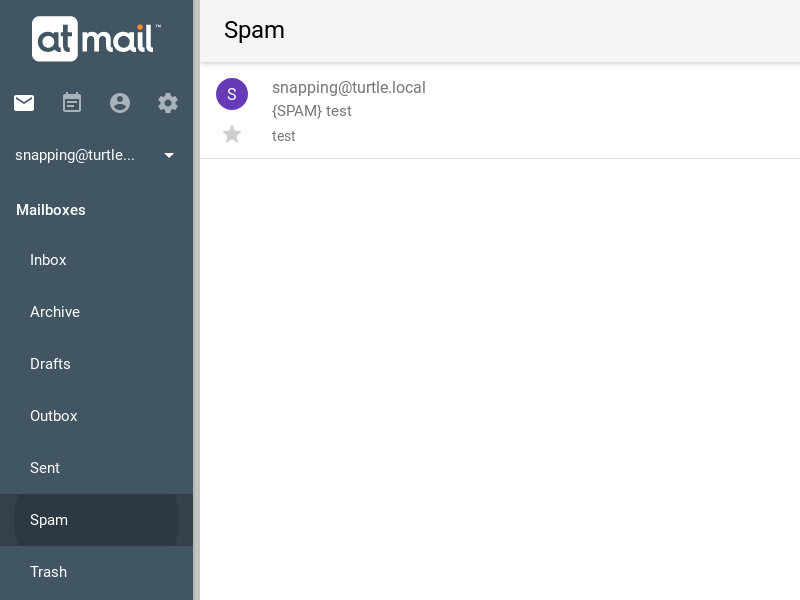Open the email with subject {SPAM} test
800x600 pixels.
(500, 111)
